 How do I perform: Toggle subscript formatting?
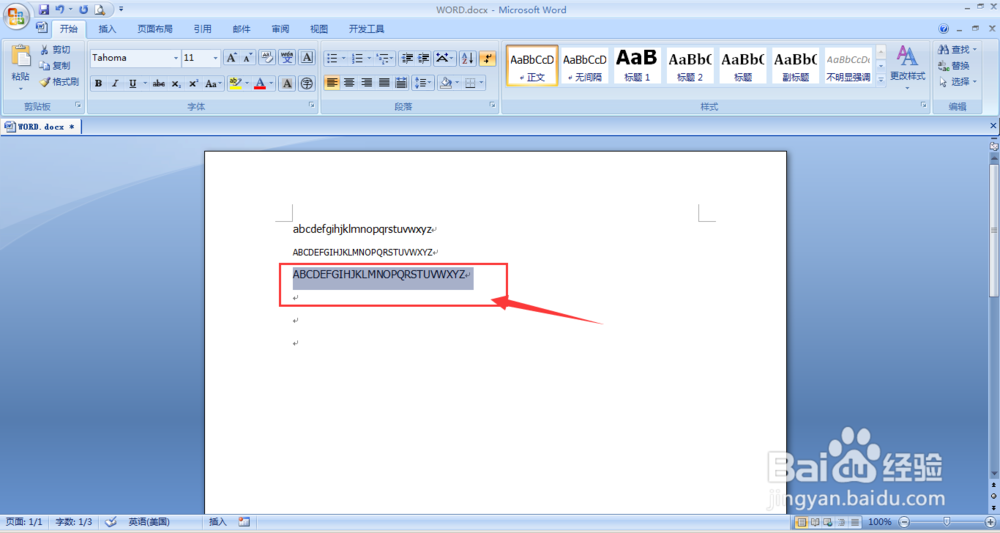[176, 84]
